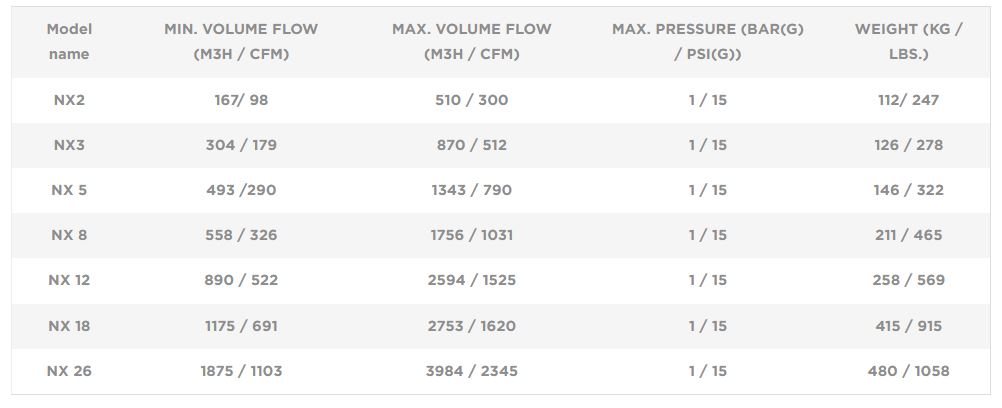Click the MAX. PRESSURE column header
Screen dimensions: 1002x408
707,42
